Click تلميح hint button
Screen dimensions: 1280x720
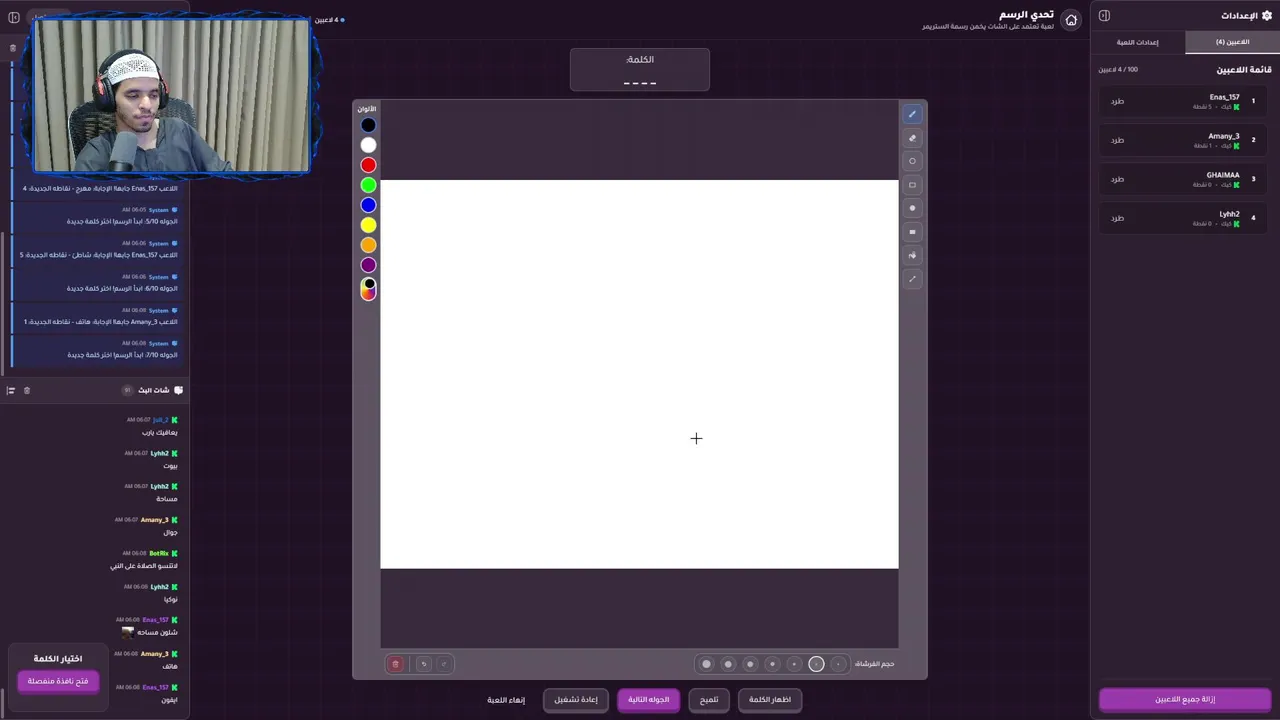[x=709, y=700]
